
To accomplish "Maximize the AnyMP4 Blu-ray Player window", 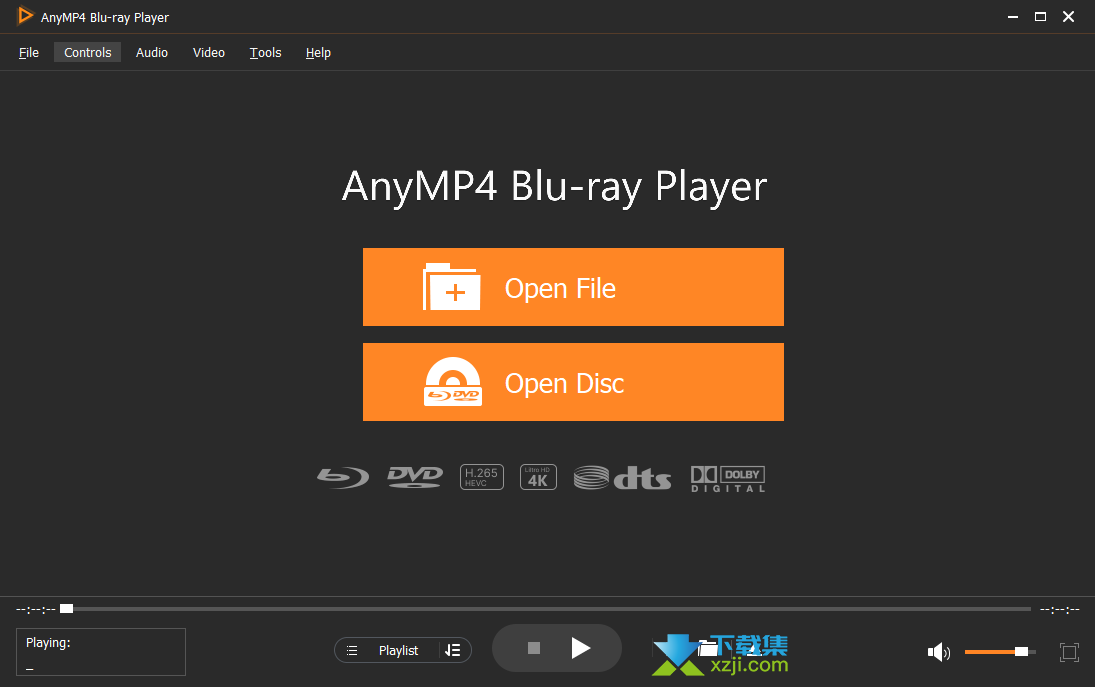I will (x=1041, y=17).
